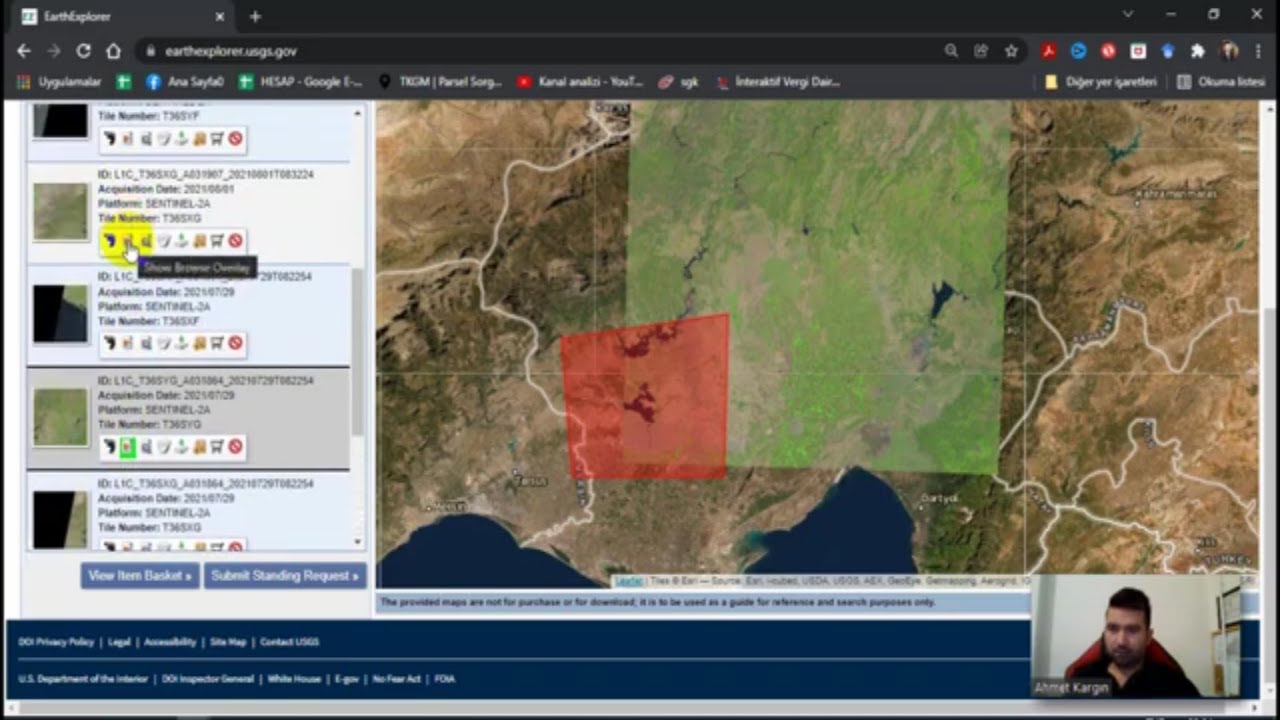The image size is (1280, 720).
Task: Open the Kanal analizi YouTube bookmark
Action: coord(580,82)
